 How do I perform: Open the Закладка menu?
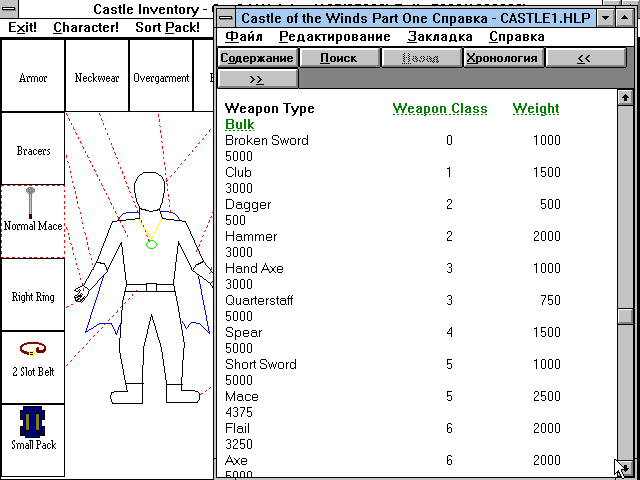coord(440,37)
